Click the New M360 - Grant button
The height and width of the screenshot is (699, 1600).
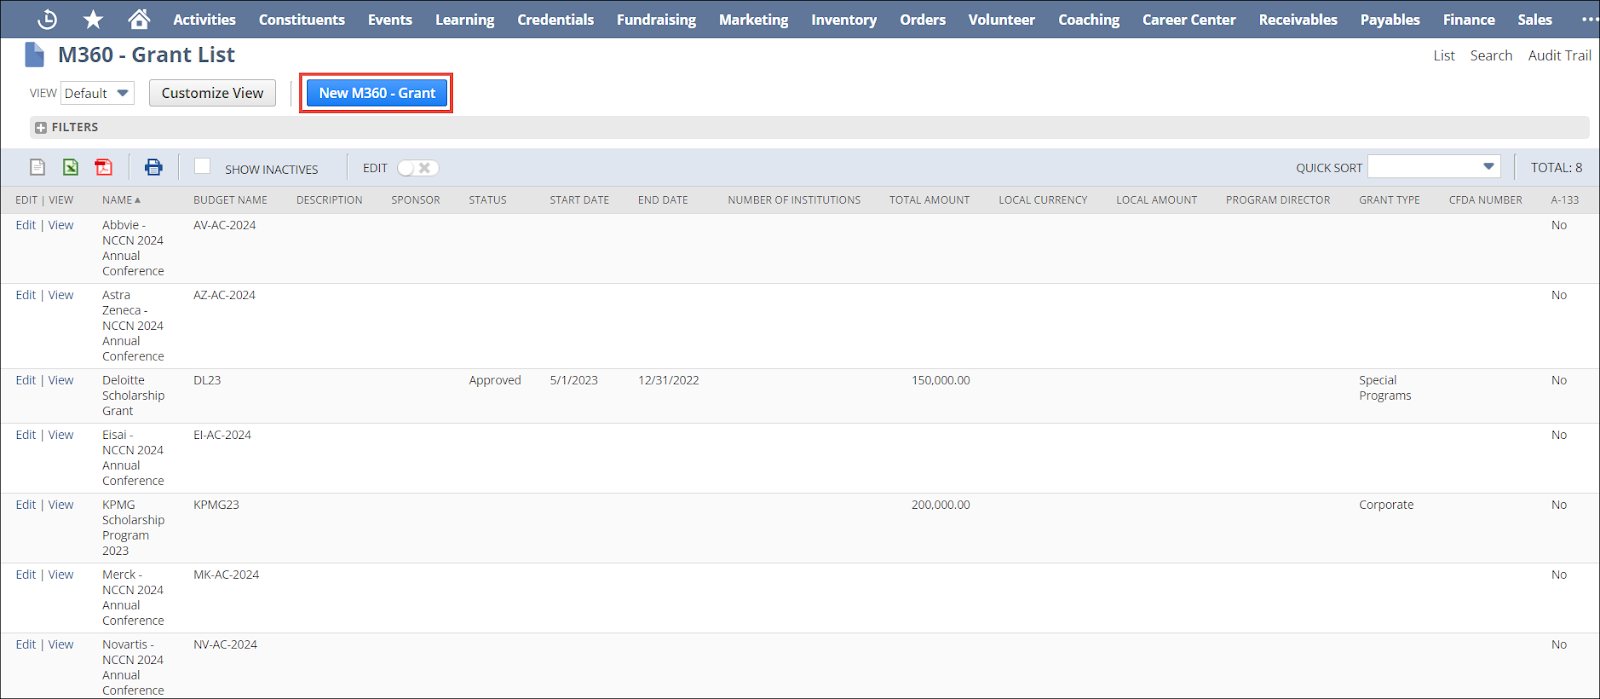376,93
